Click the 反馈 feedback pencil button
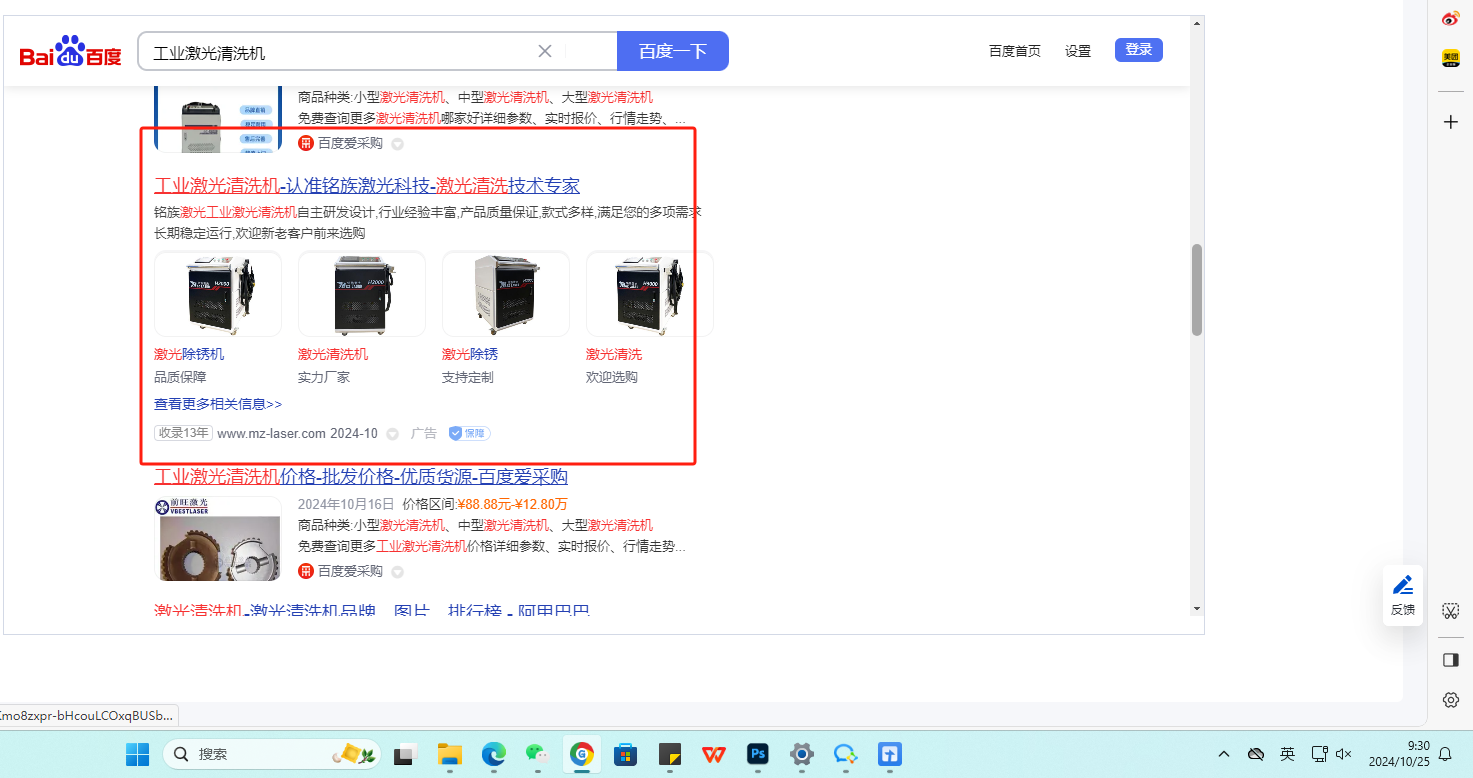 [1402, 594]
